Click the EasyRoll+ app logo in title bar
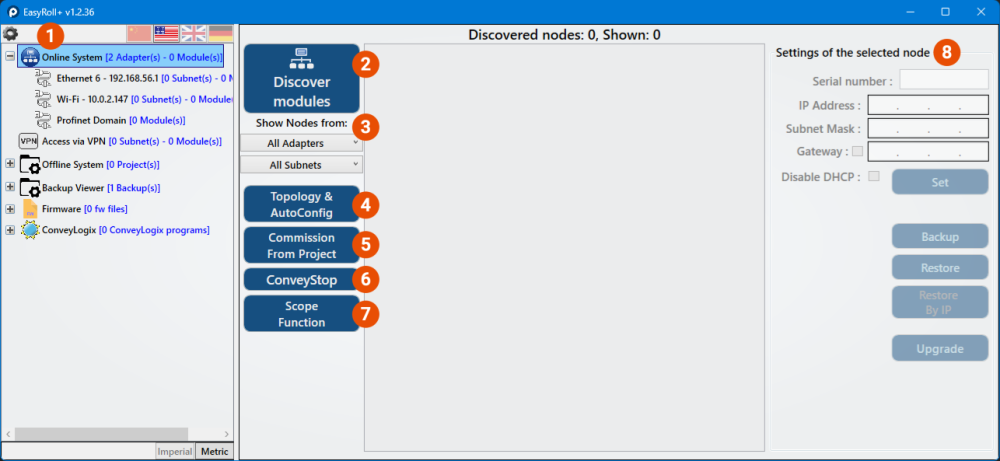1000x461 pixels. coord(11,11)
